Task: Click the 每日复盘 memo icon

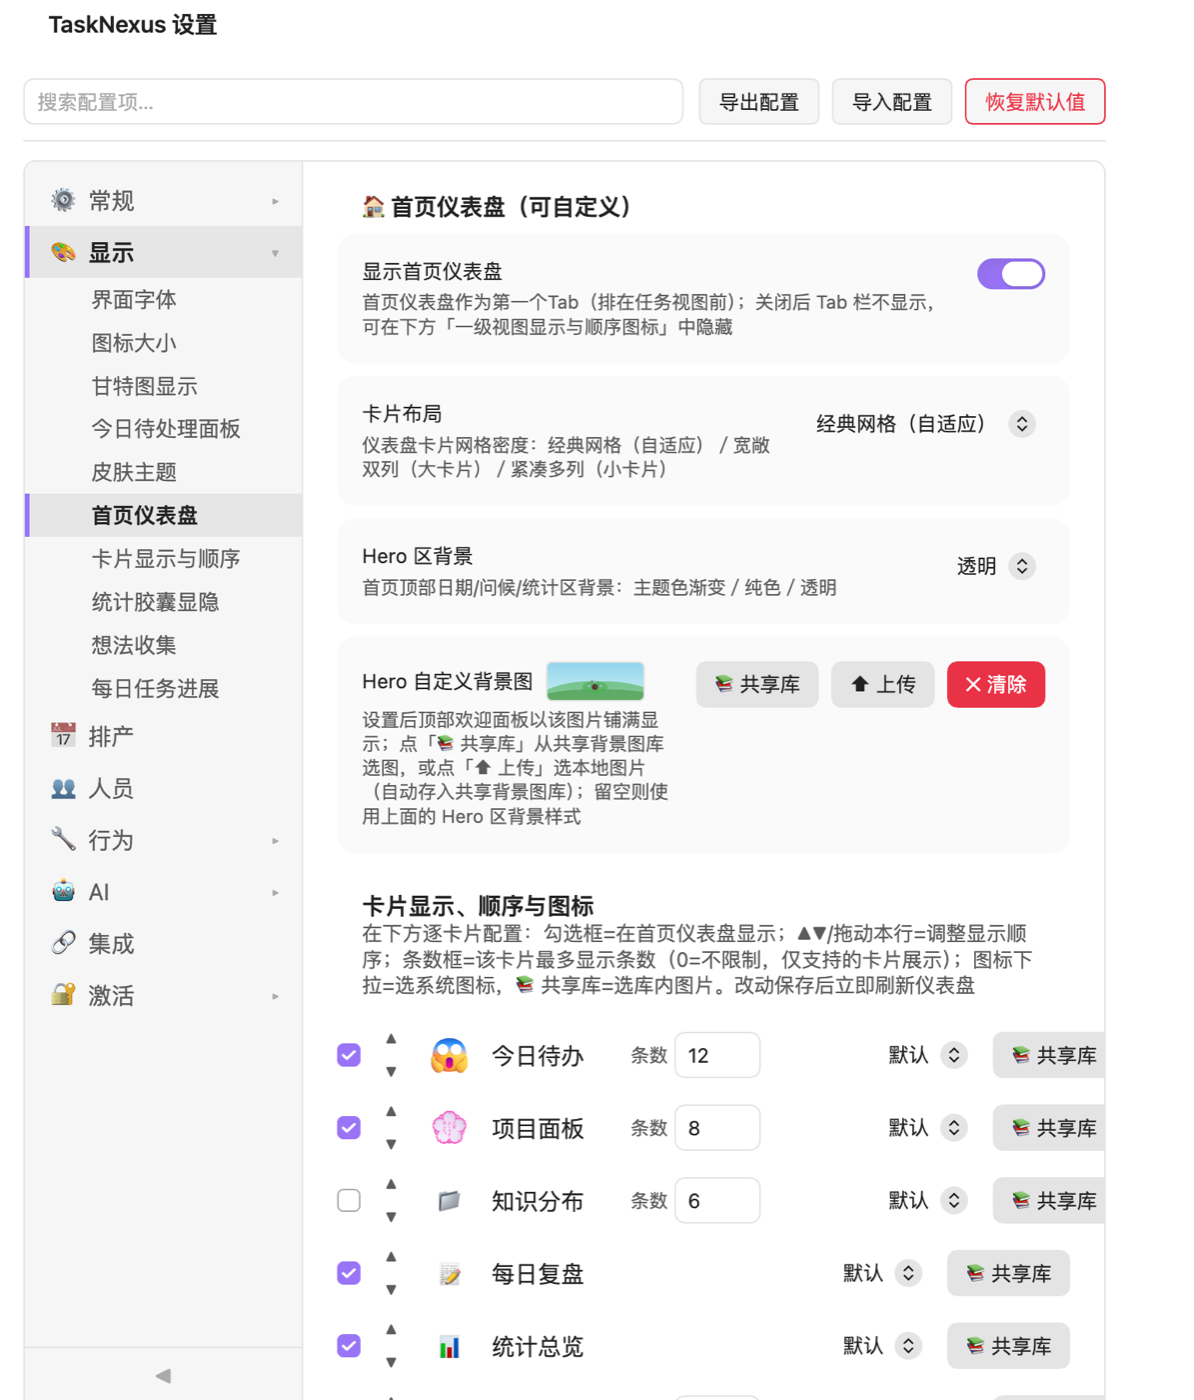Action: pyautogui.click(x=449, y=1273)
